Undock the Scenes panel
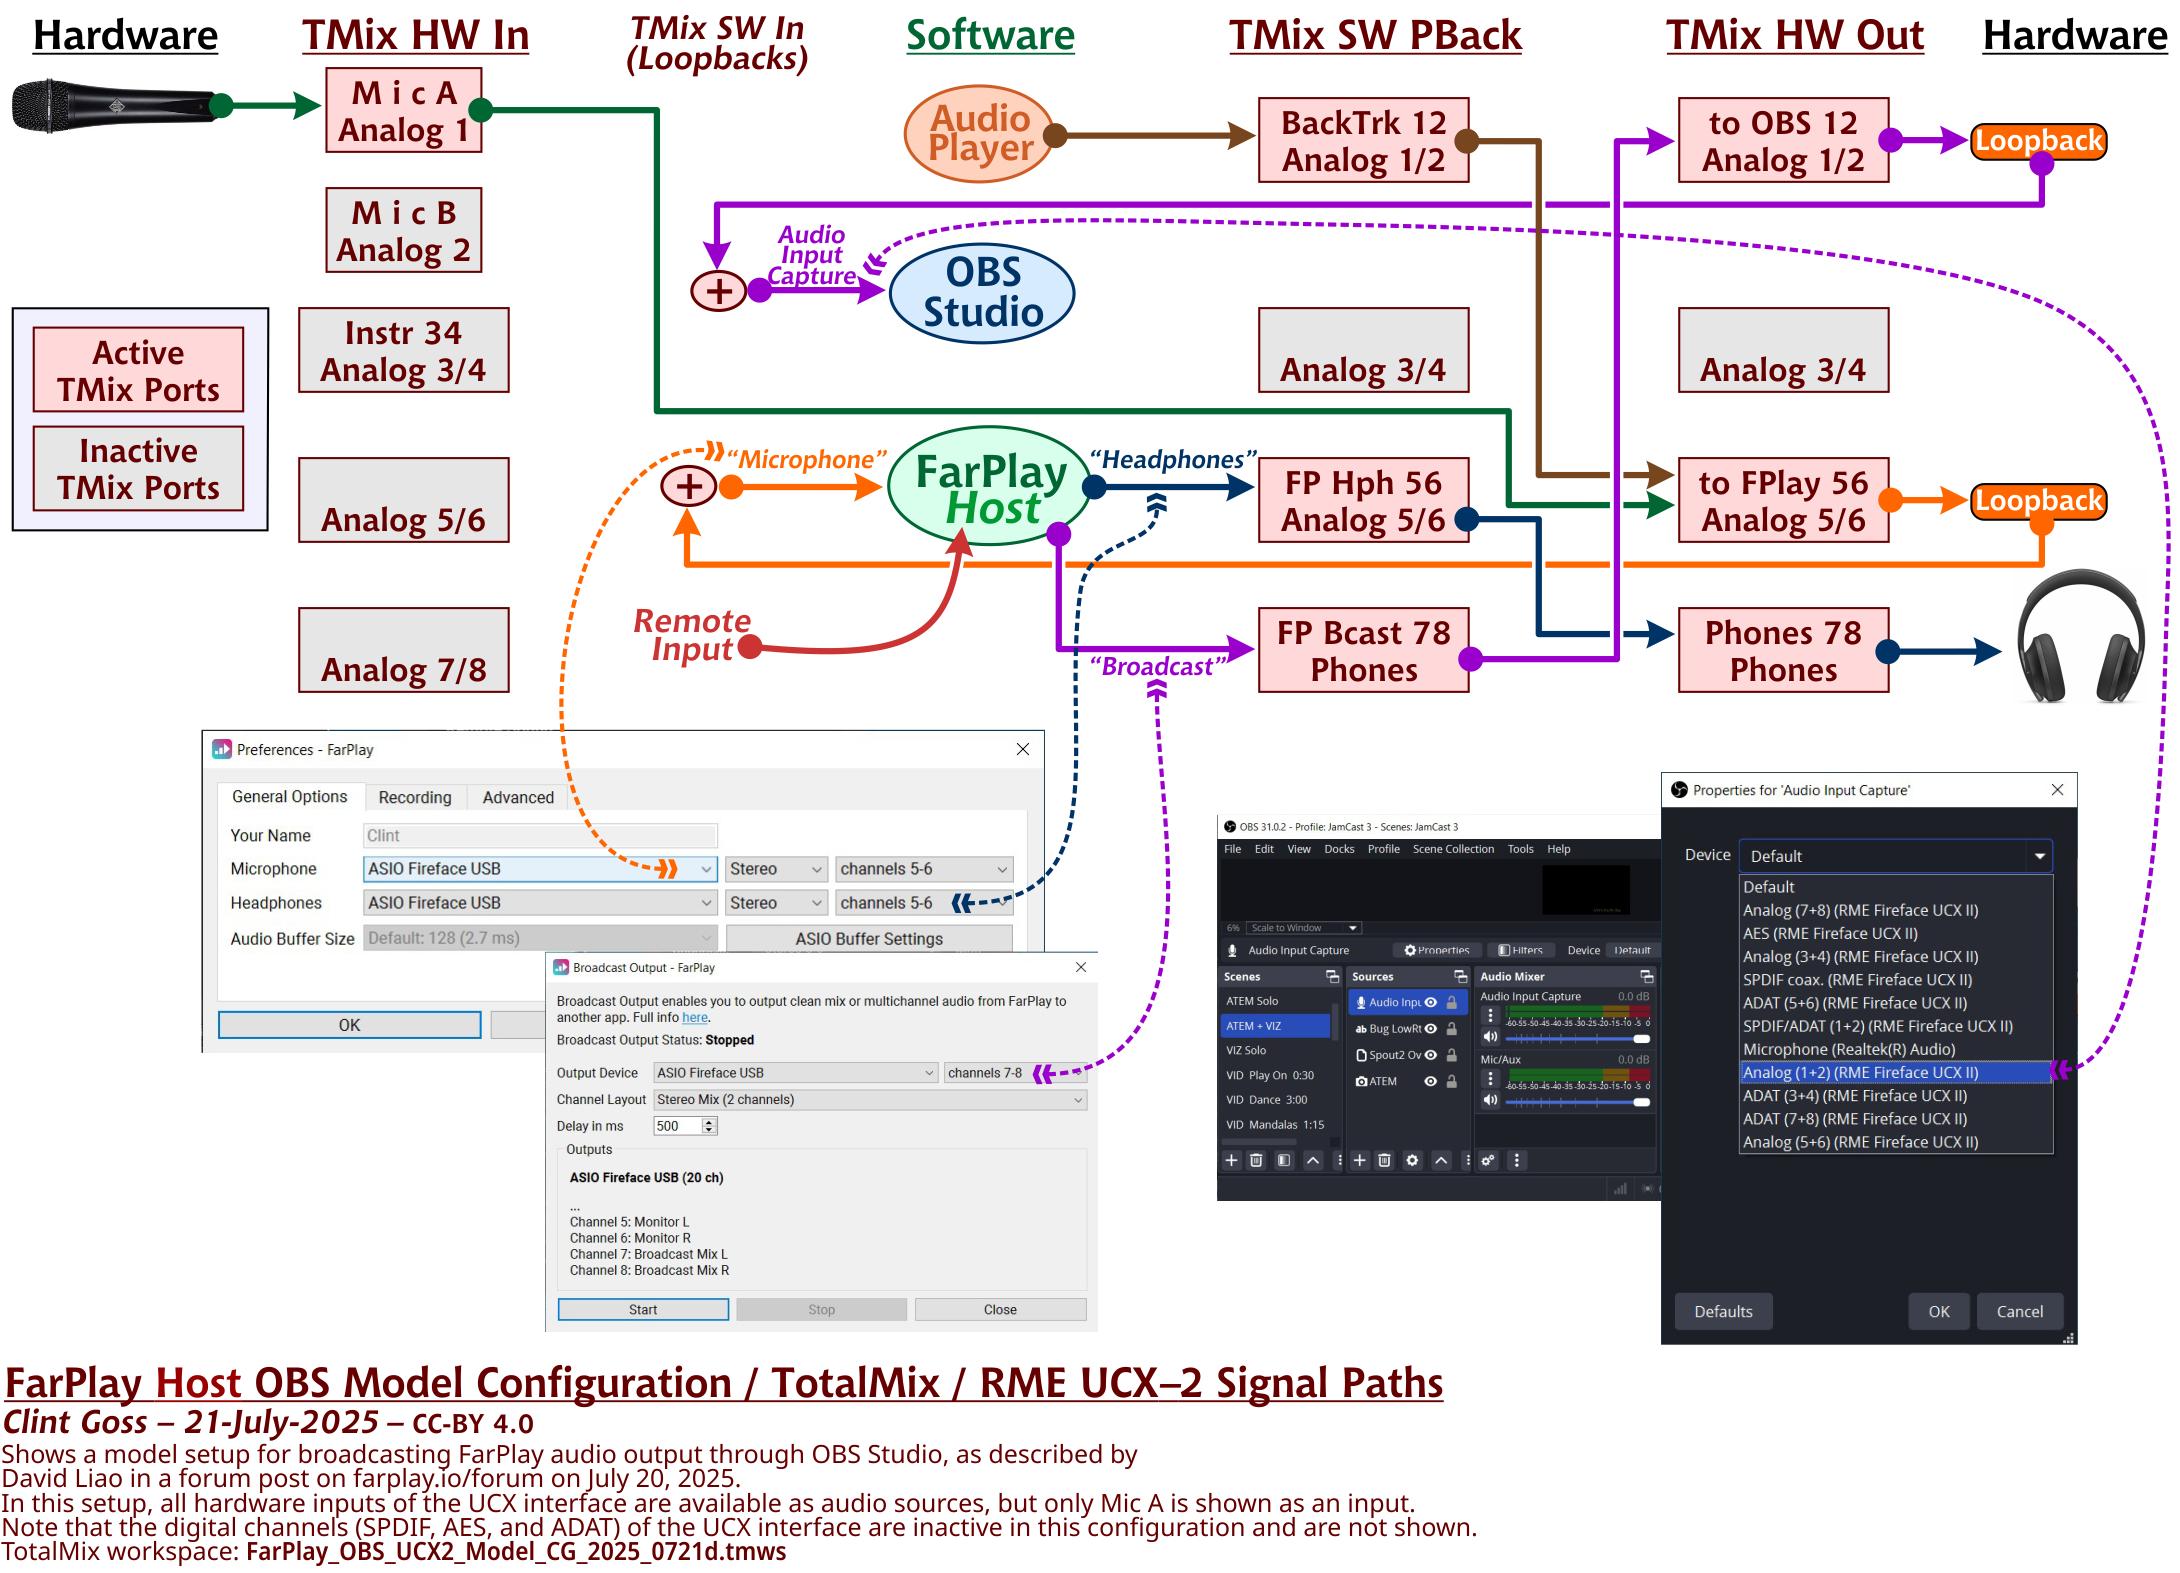This screenshot has width=2180, height=1573. pyautogui.click(x=1332, y=977)
